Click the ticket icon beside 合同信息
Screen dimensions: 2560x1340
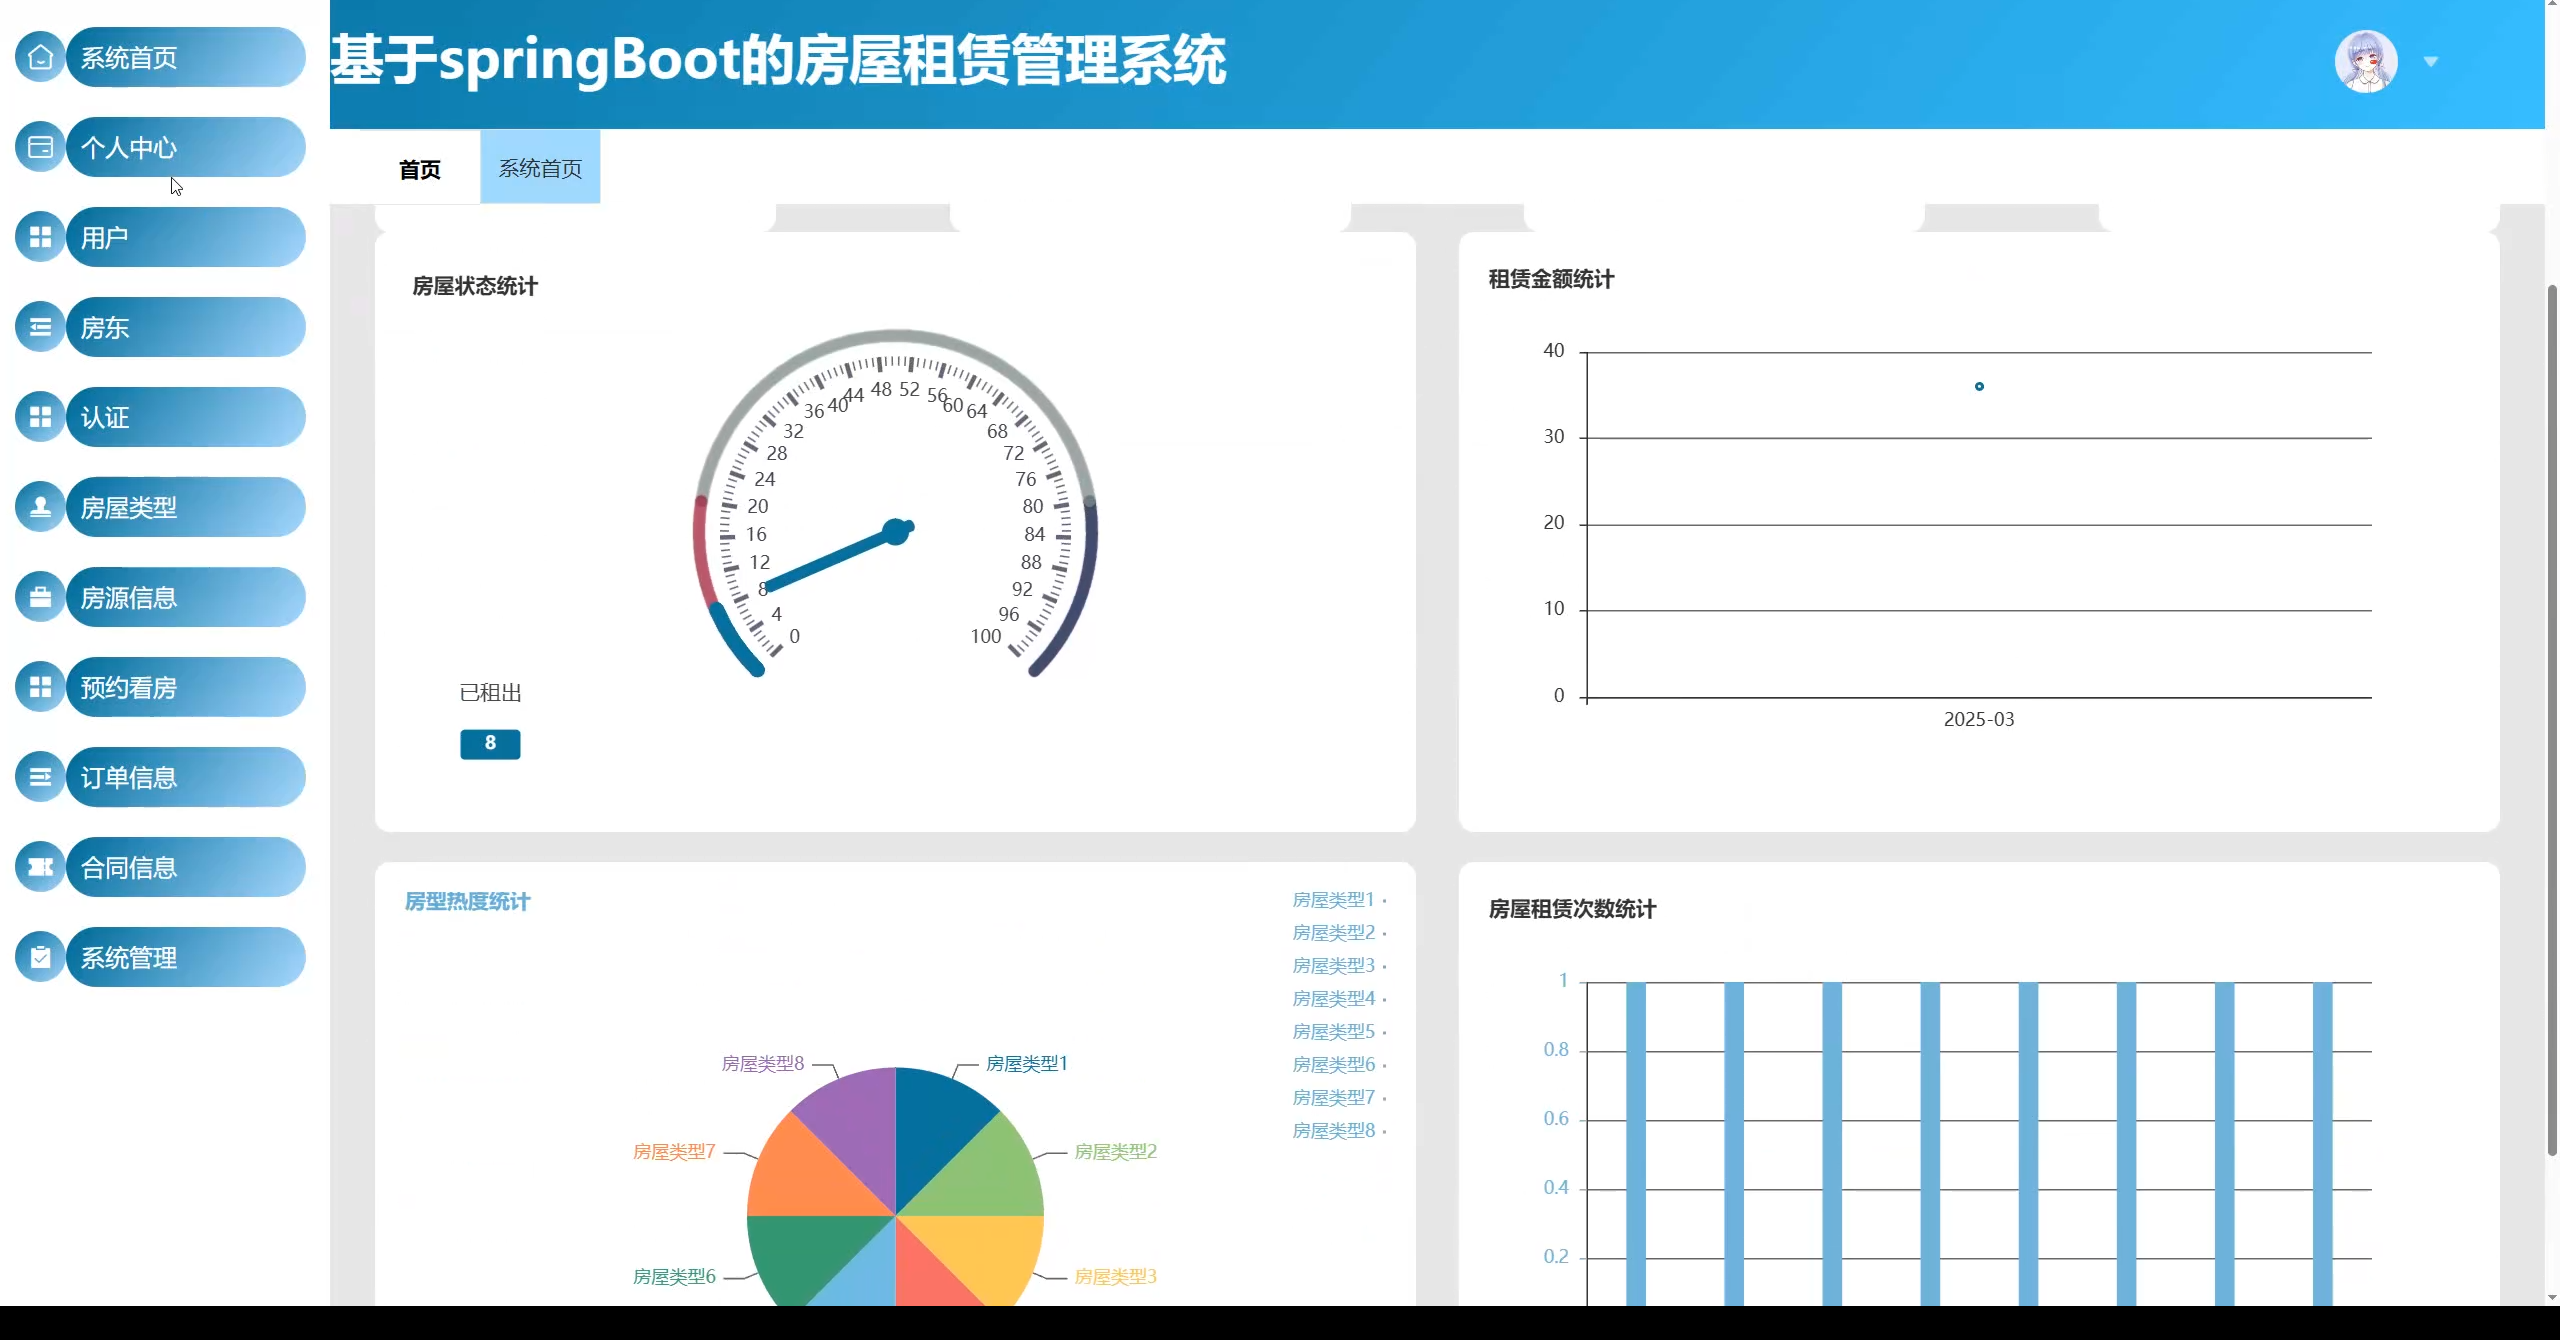click(x=40, y=867)
